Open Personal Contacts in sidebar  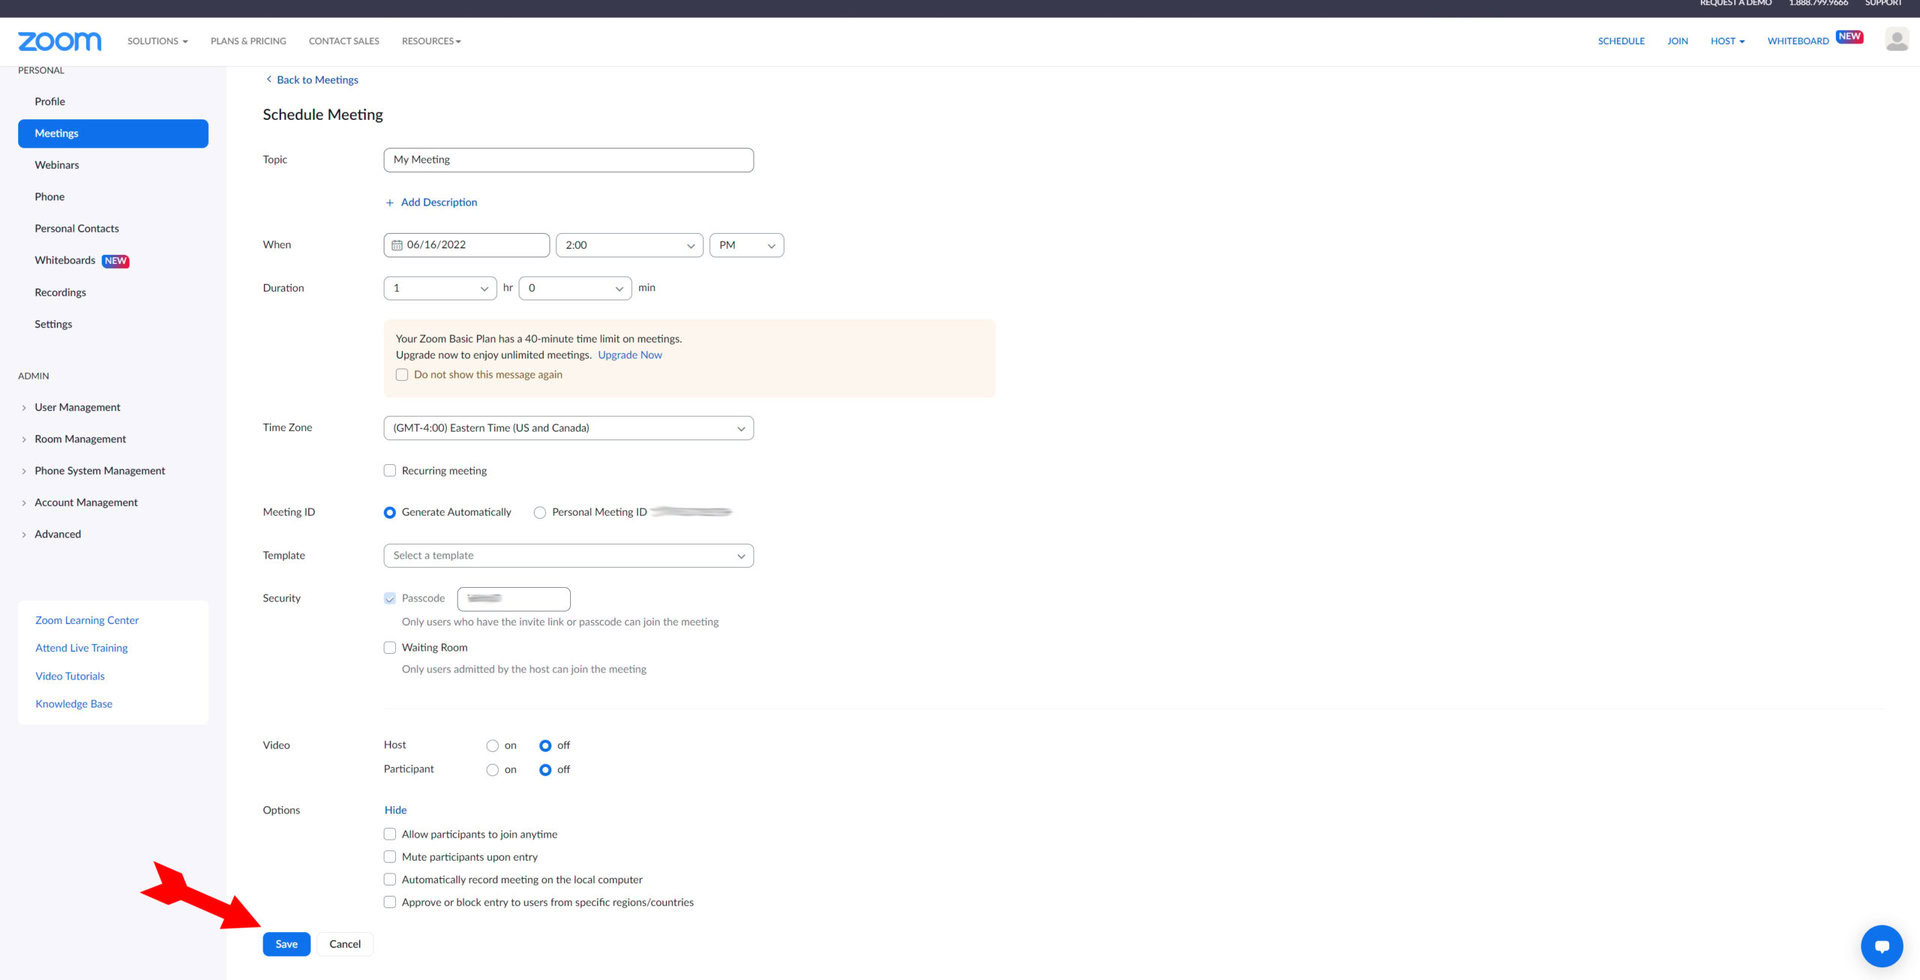point(76,229)
